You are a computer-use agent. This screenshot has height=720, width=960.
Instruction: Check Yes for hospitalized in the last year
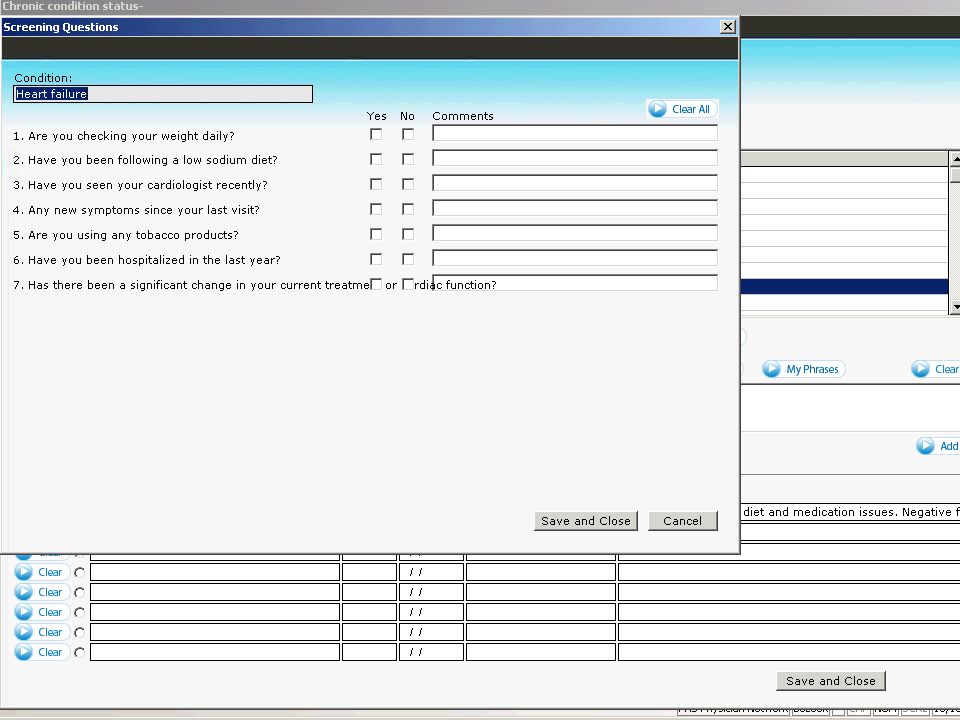(376, 260)
